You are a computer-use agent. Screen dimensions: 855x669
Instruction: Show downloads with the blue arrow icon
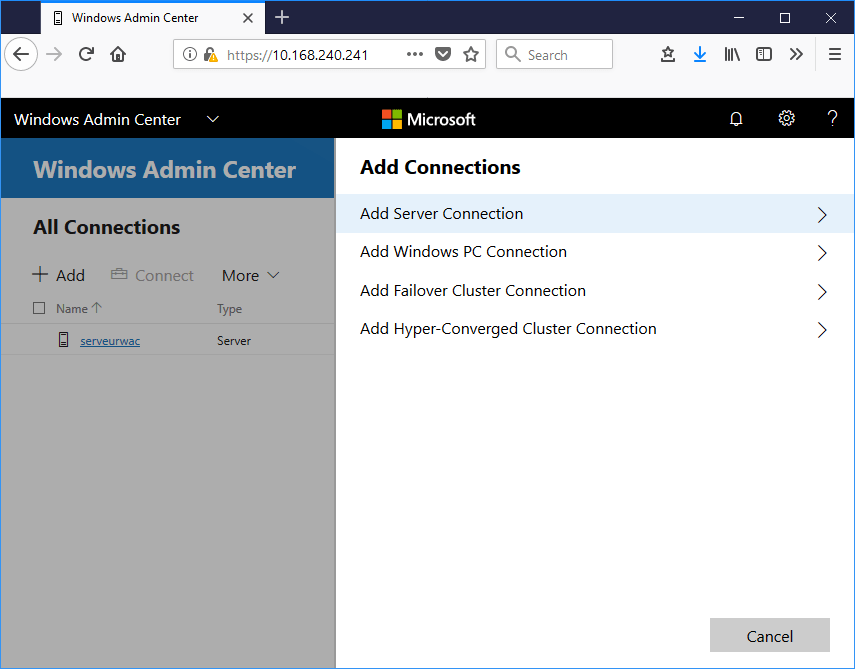coord(700,54)
